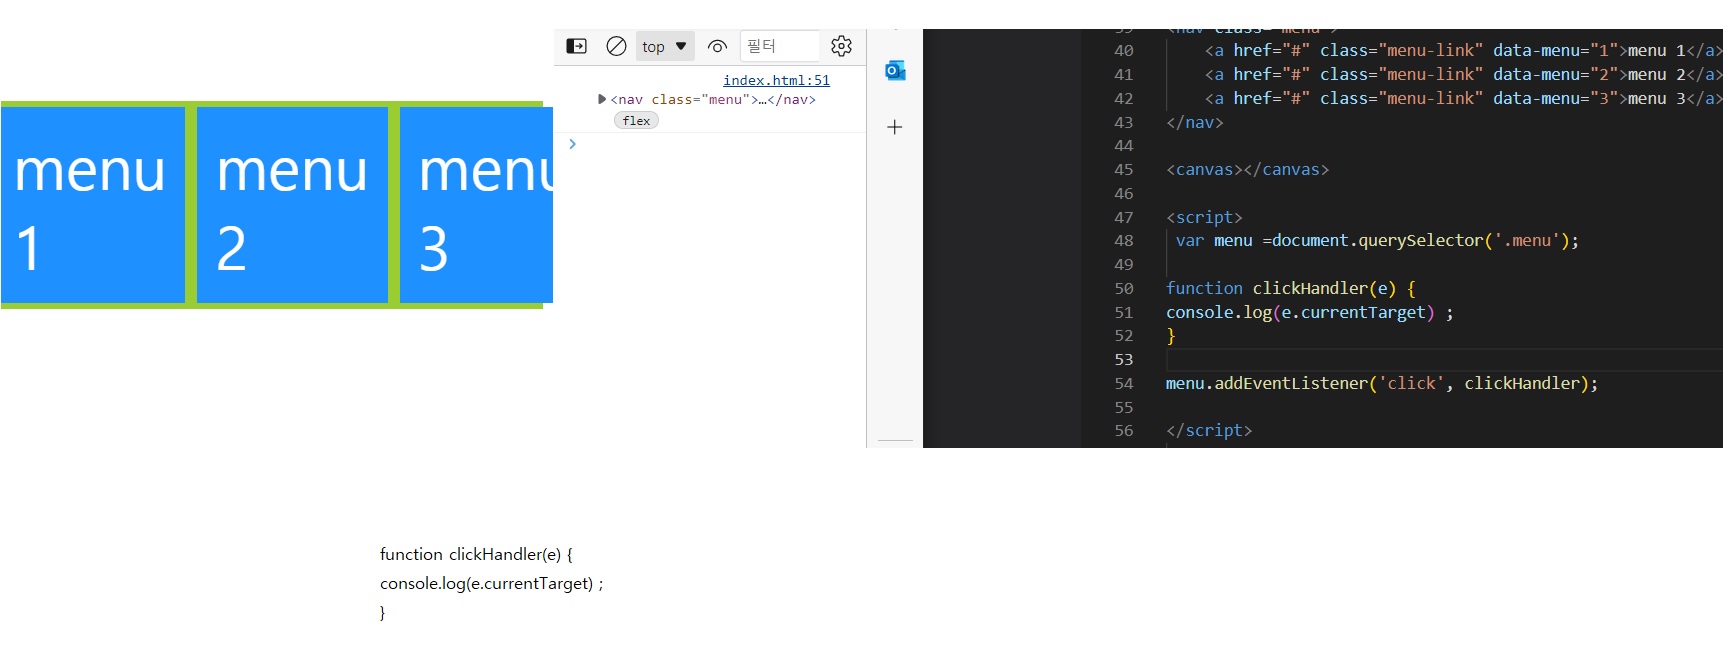Open the top context dropdown

coord(665,46)
